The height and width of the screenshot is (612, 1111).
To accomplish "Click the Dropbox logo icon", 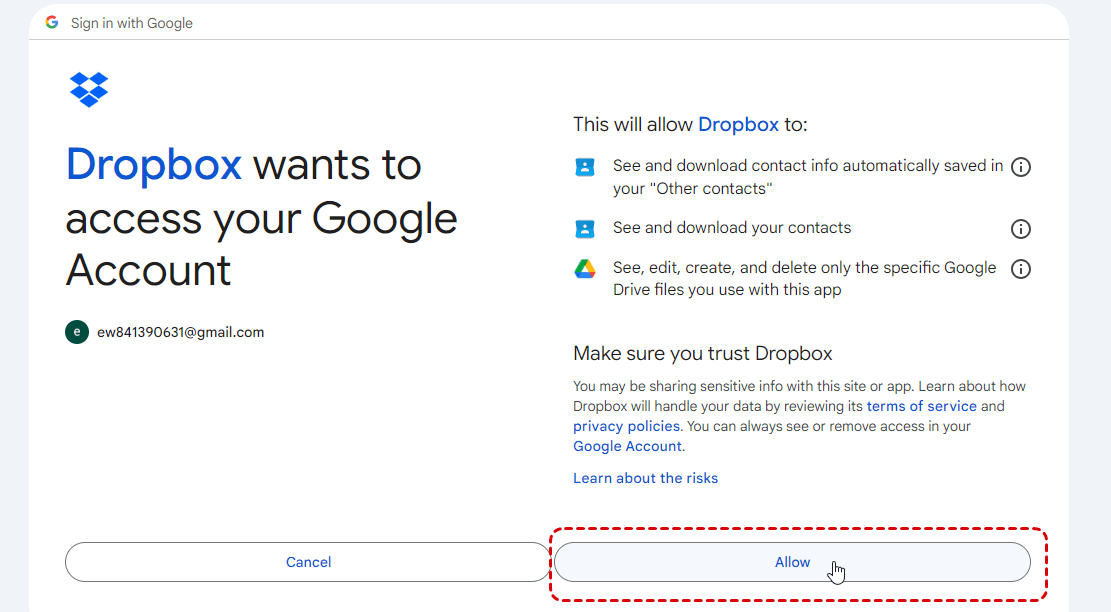I will 89,89.
